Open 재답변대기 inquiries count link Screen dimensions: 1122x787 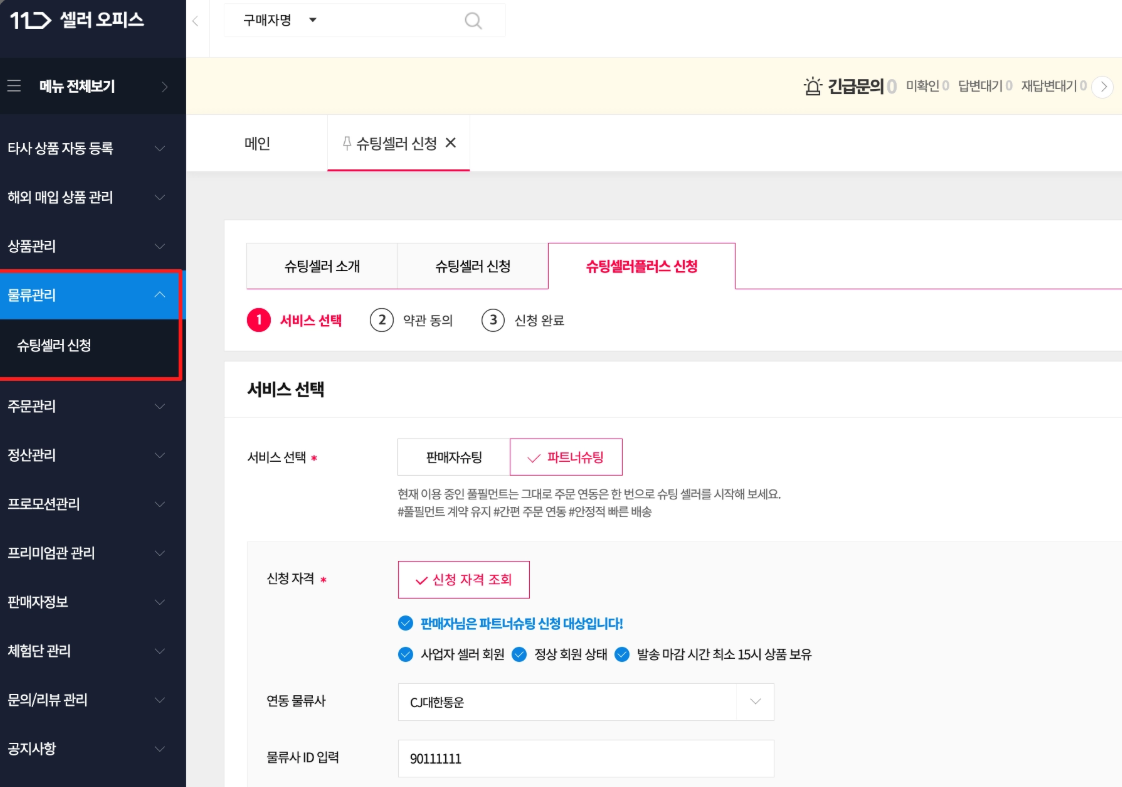[1054, 86]
